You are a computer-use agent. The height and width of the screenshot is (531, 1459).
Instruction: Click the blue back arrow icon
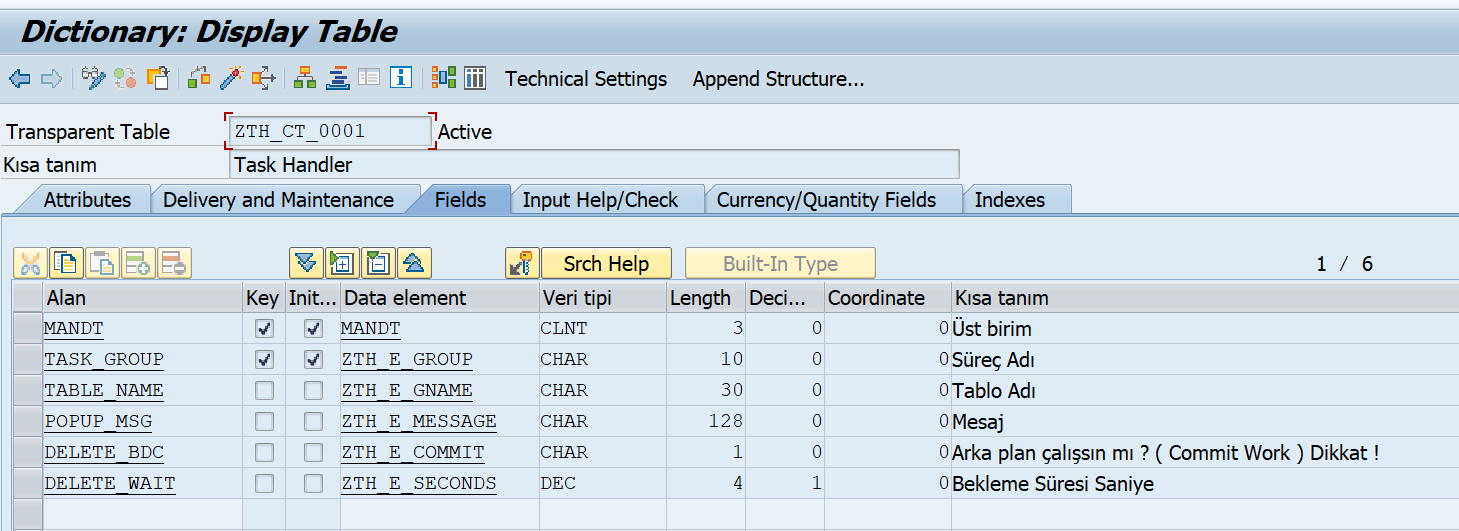pos(19,78)
